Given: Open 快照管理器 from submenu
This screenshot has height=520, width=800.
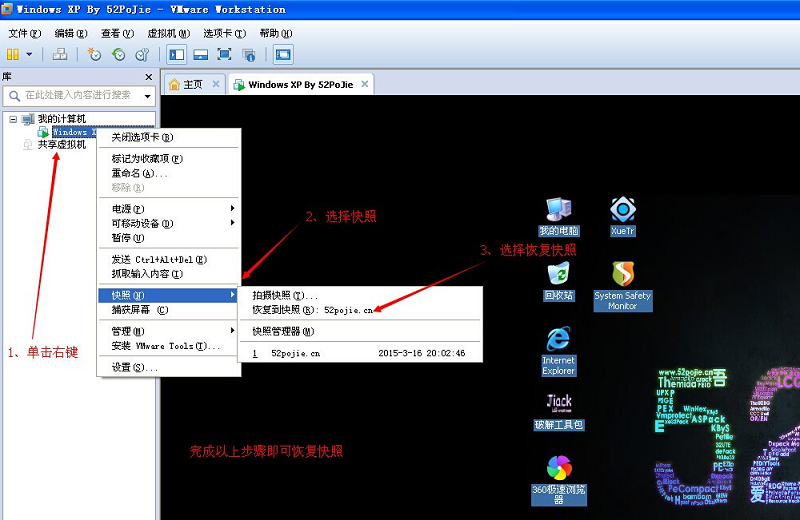Looking at the screenshot, I should coord(360,332).
